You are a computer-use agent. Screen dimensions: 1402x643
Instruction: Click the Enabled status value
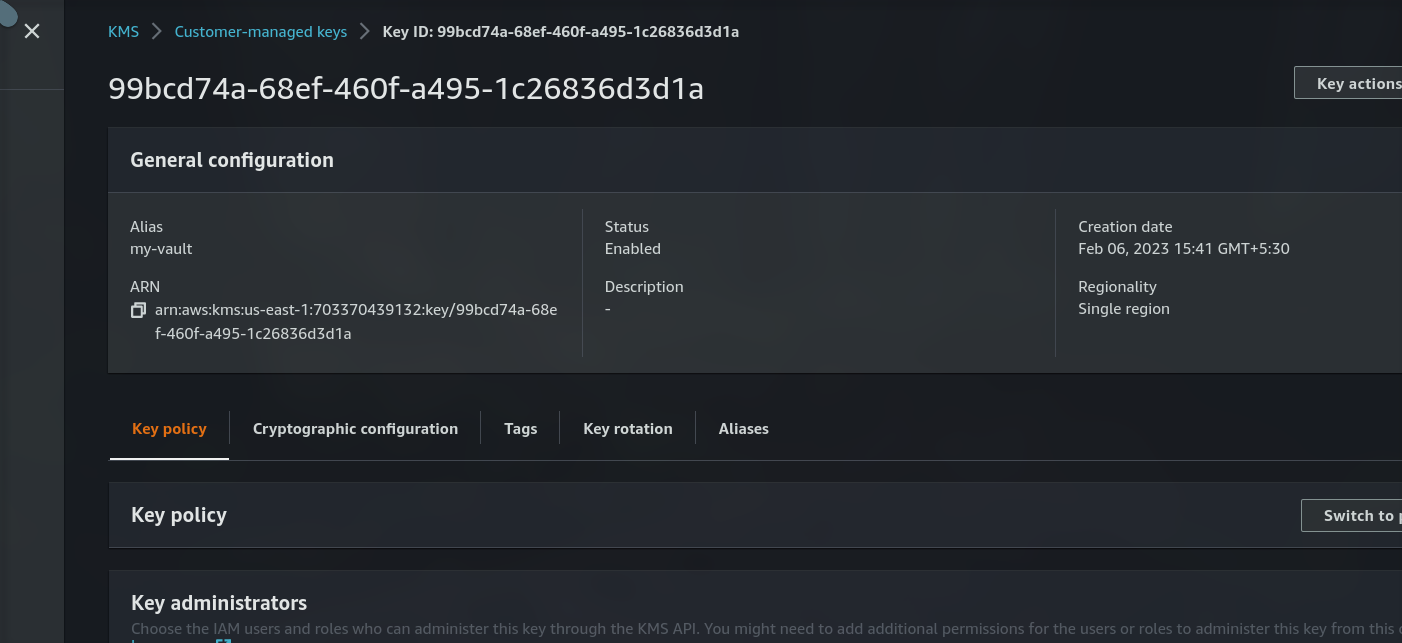[x=633, y=249]
